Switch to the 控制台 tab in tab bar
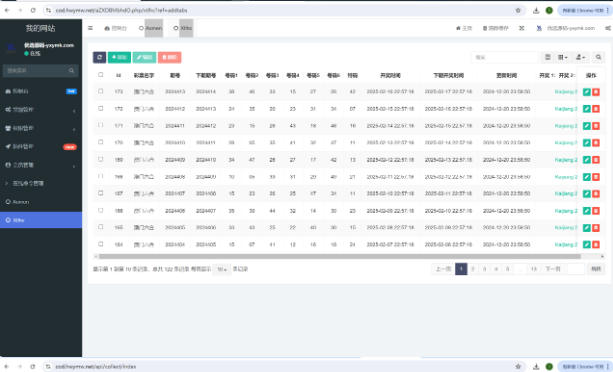Screen dimensions: 613x372 tap(116, 28)
